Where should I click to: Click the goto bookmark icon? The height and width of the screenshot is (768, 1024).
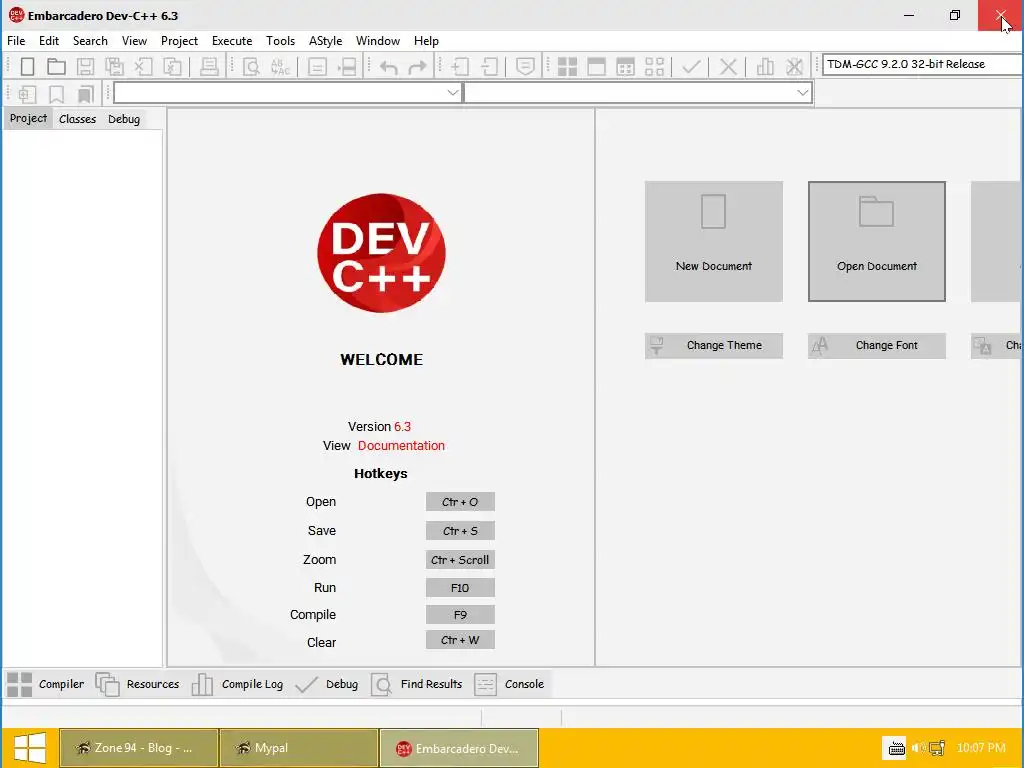coord(86,94)
